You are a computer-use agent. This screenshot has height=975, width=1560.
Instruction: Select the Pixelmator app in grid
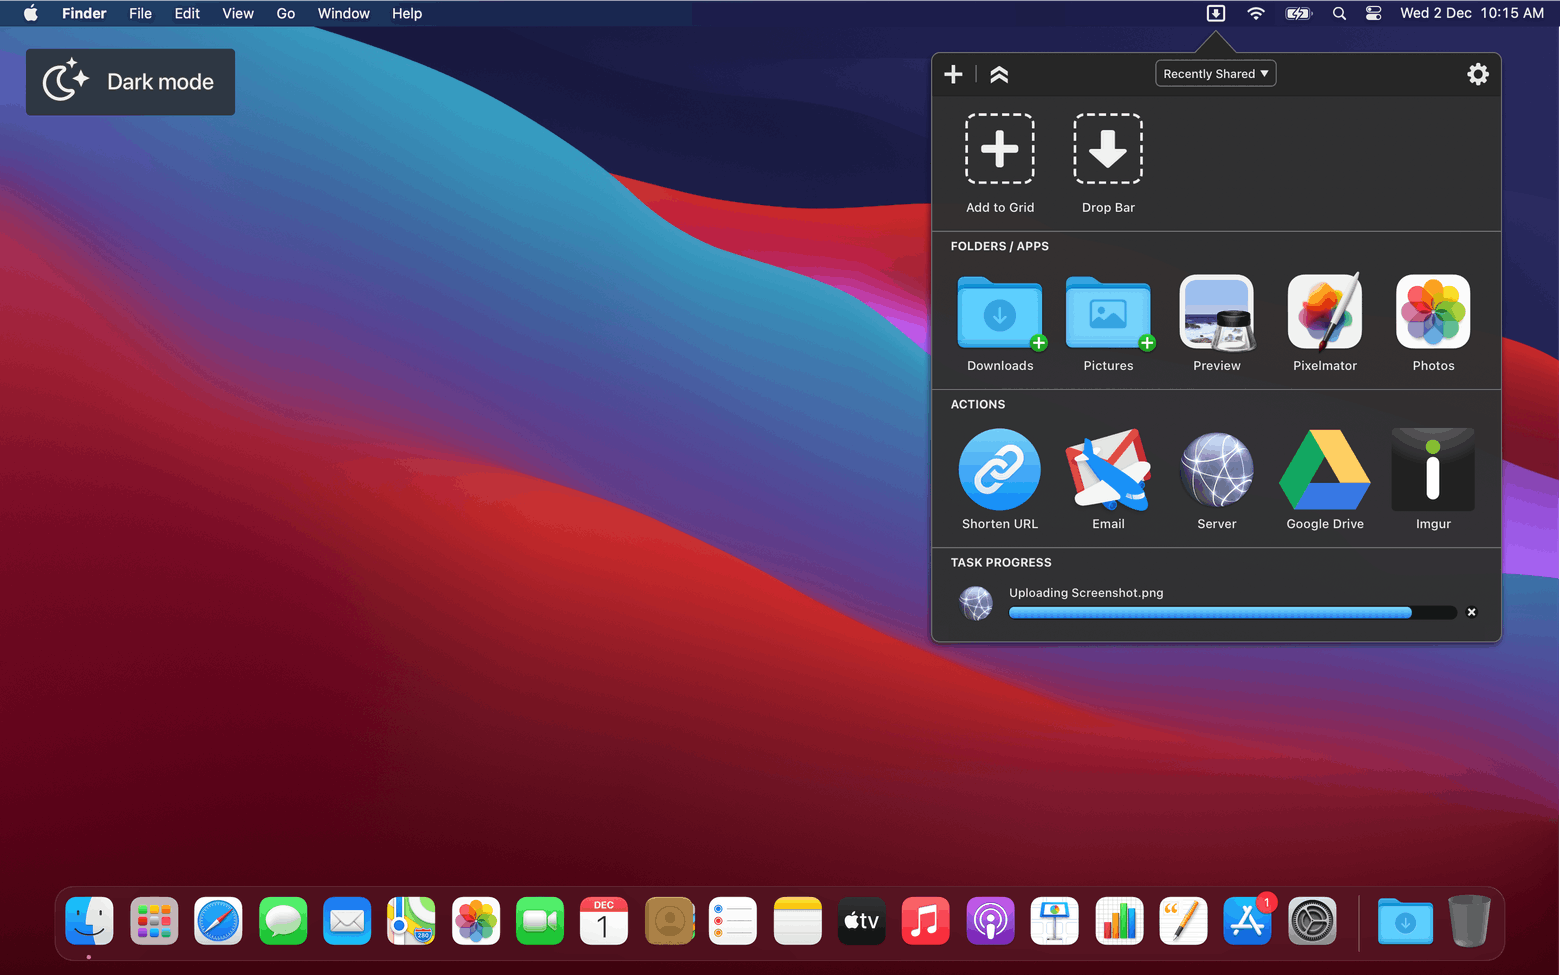1325,313
